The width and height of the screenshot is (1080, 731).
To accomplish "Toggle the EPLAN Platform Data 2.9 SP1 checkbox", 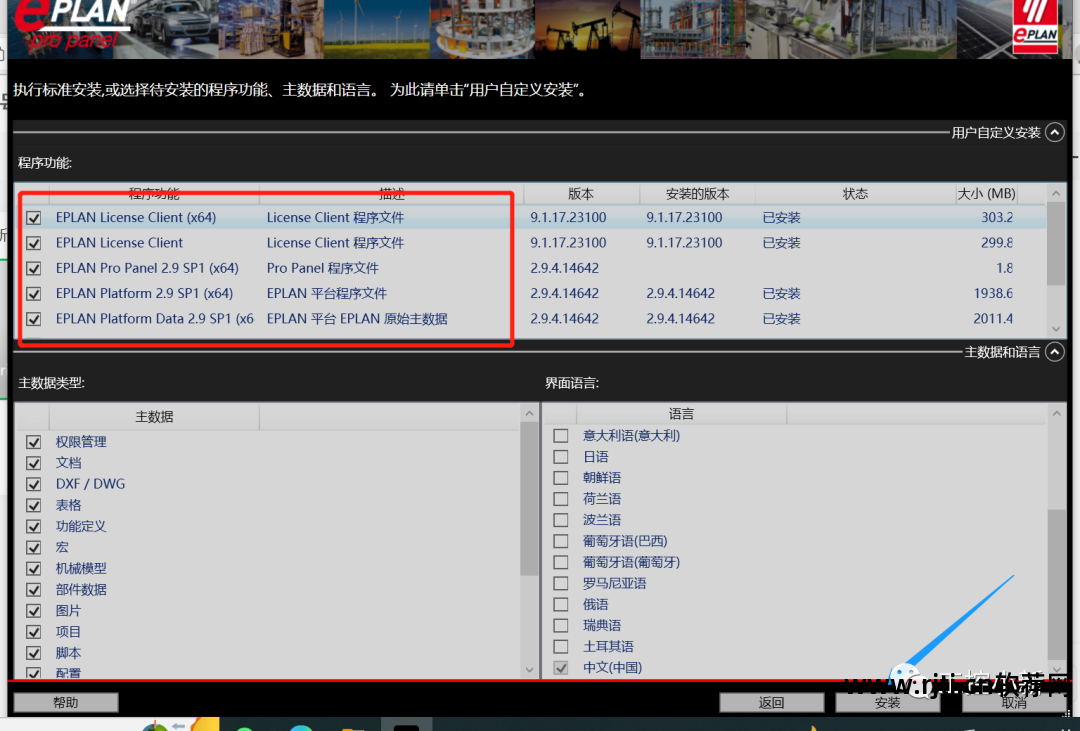I will coord(34,319).
